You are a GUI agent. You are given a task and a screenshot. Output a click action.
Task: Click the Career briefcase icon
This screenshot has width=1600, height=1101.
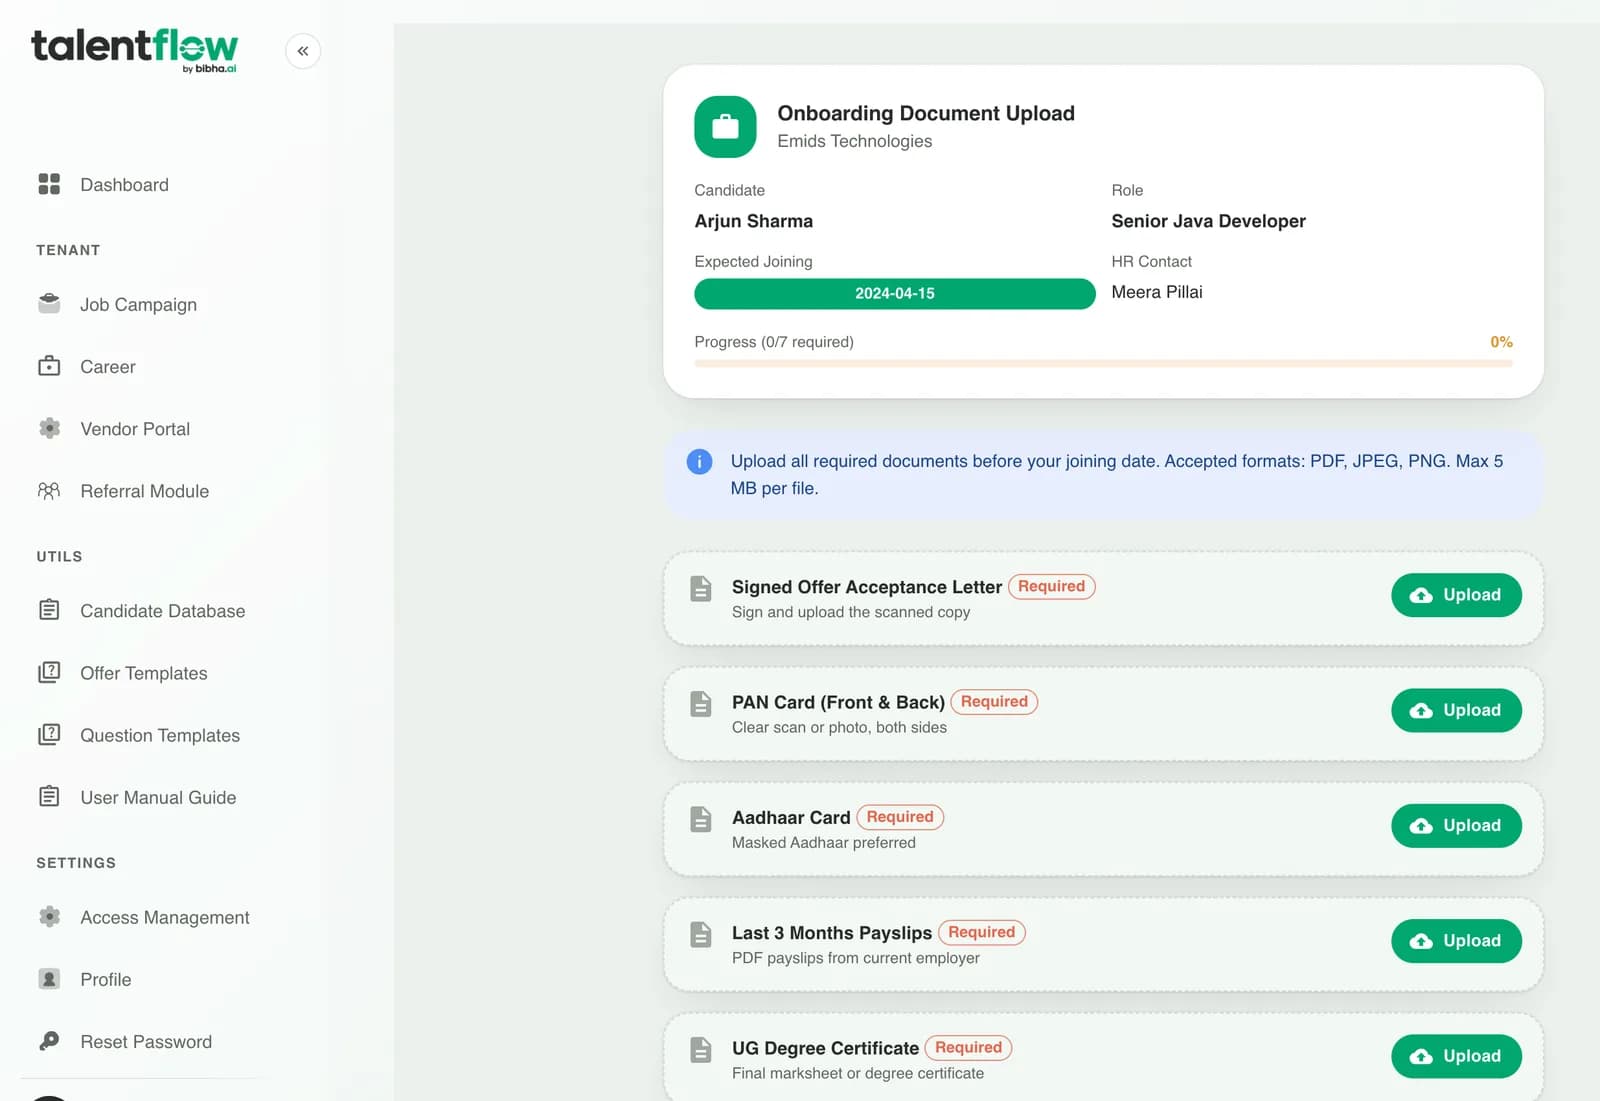click(x=49, y=366)
